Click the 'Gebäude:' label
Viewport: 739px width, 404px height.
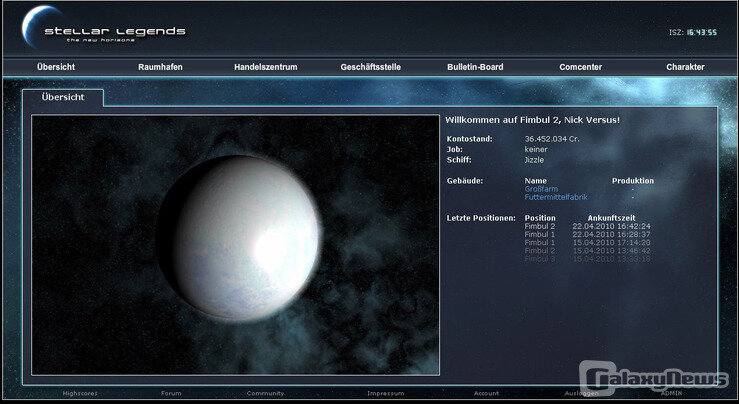click(465, 181)
